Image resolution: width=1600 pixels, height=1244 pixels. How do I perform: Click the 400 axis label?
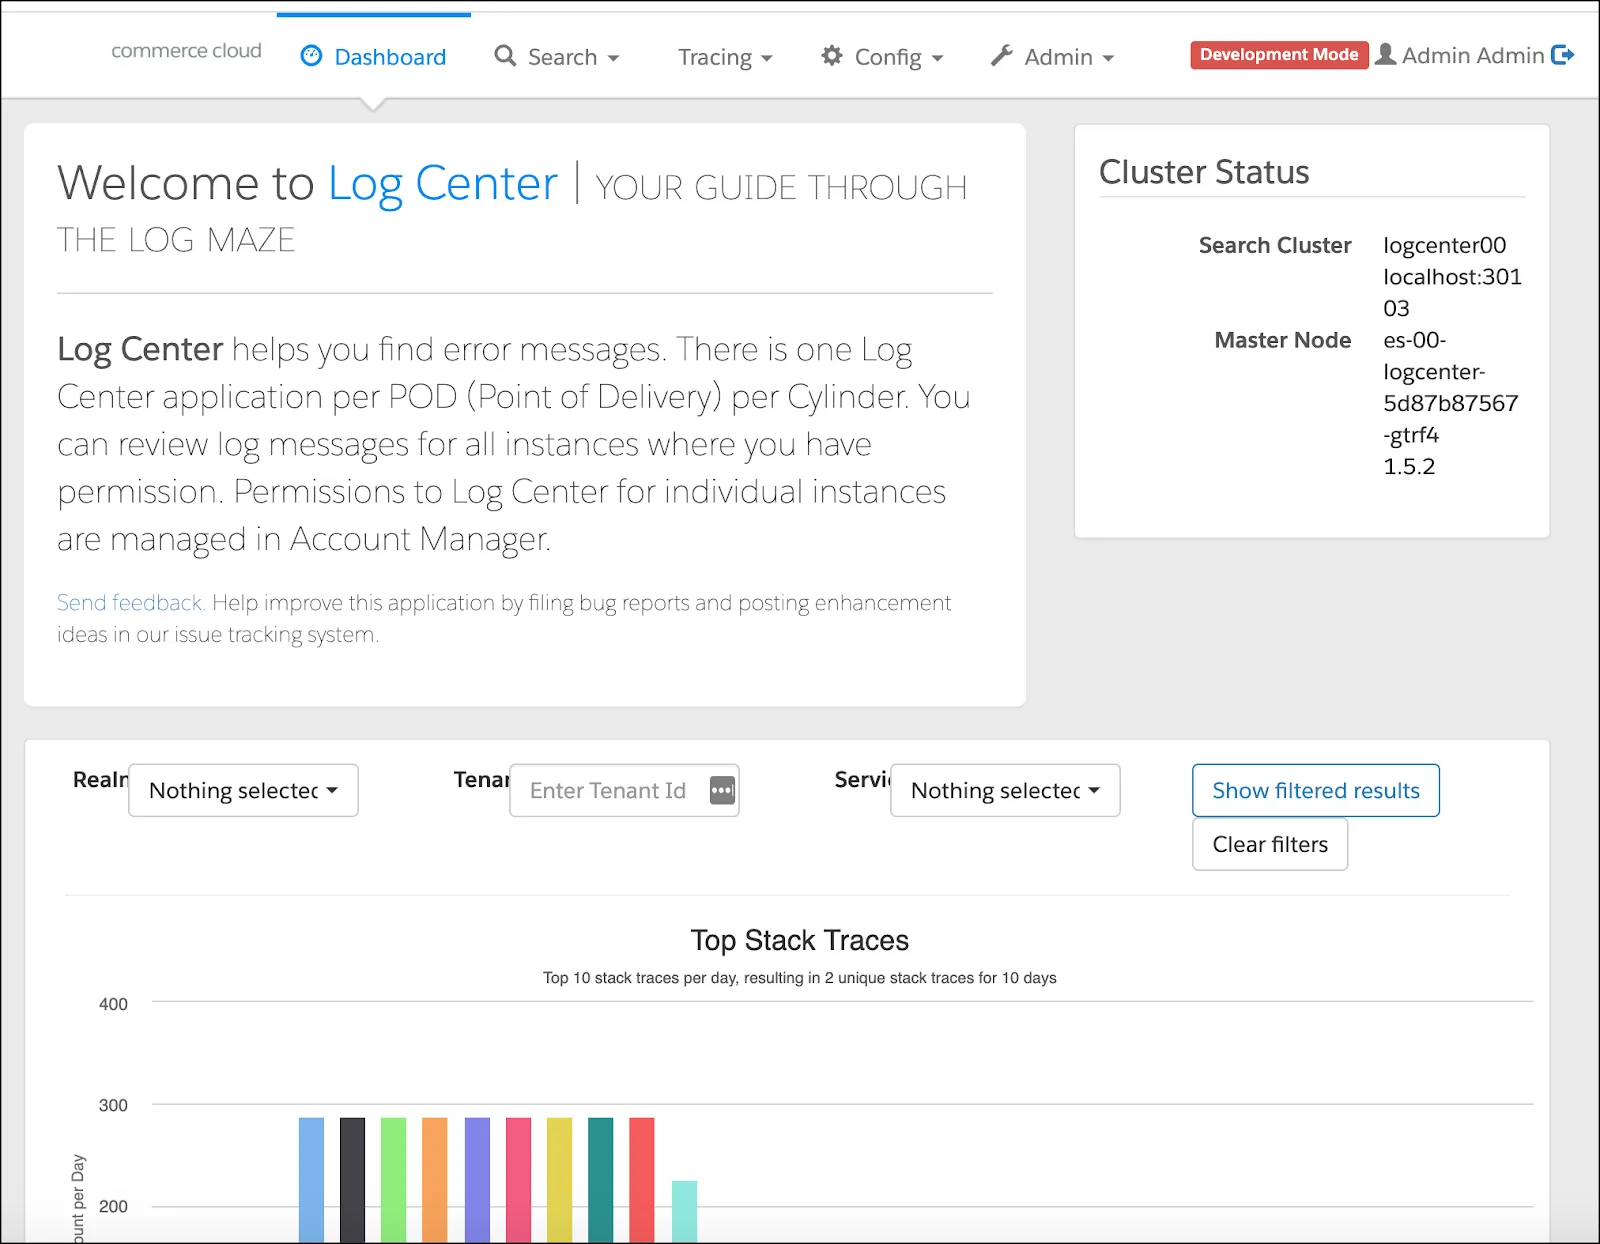pos(113,1004)
